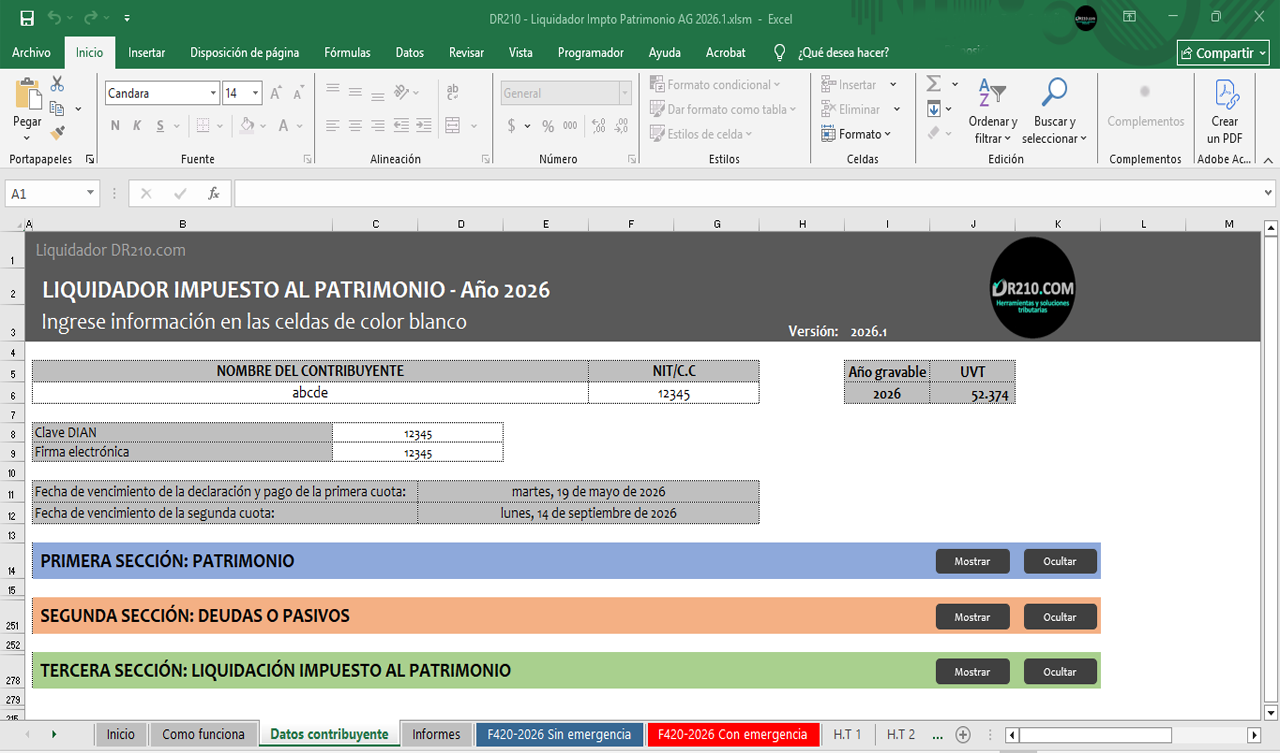Click the Cut scissors icon
The image size is (1280, 753).
[x=57, y=84]
